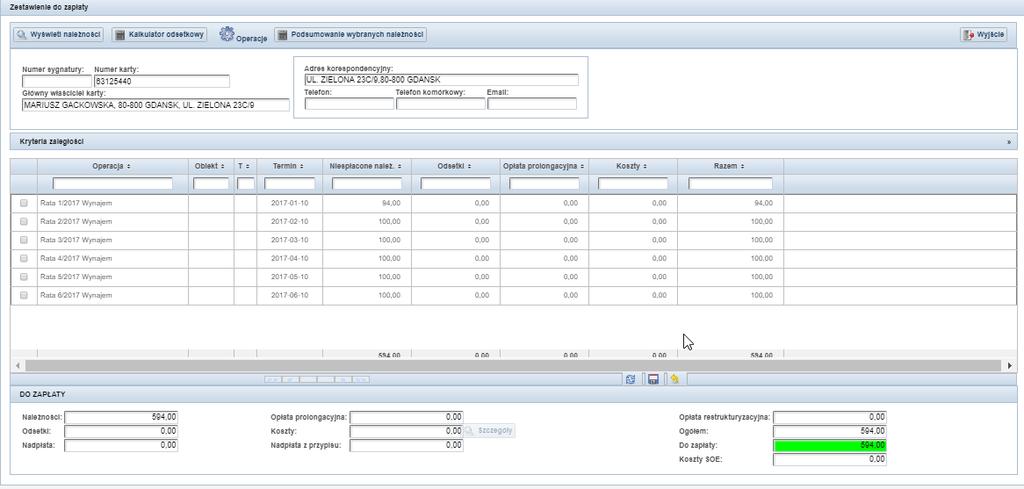Expand the Kryteria zaległości panel
Viewport: 1024px width, 489px height.
1009,142
